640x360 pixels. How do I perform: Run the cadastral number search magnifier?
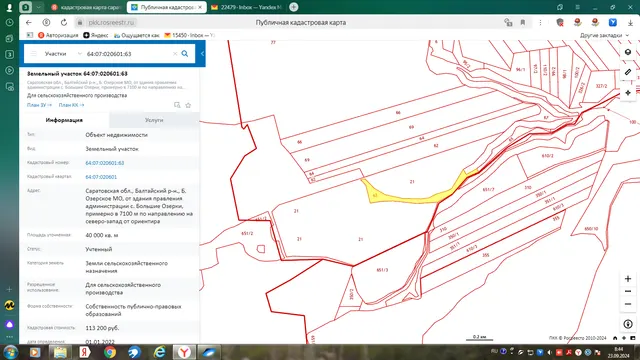point(185,53)
